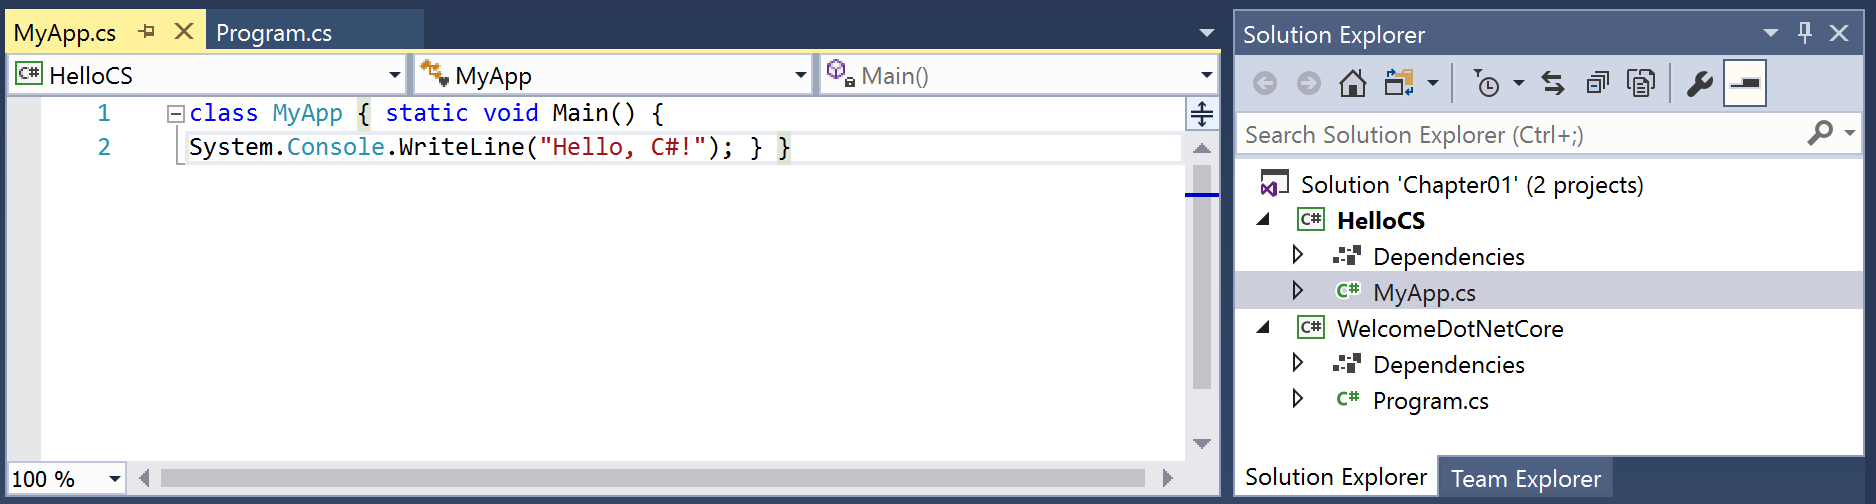Open the Solution Explorer window position dropdown

(1770, 33)
